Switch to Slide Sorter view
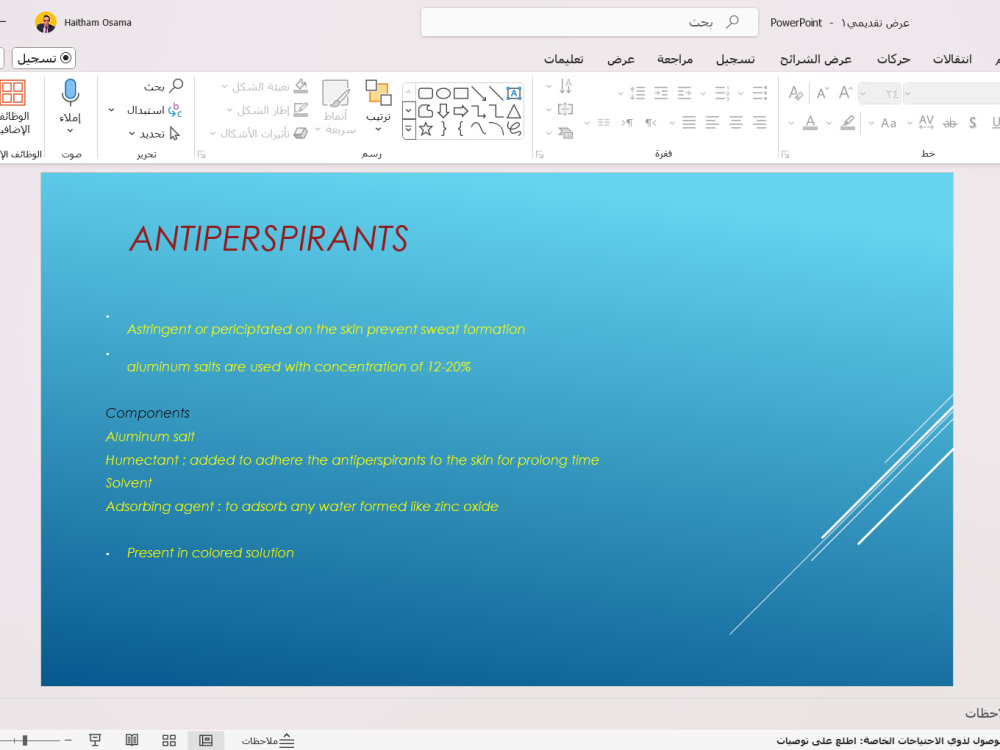 [169, 740]
